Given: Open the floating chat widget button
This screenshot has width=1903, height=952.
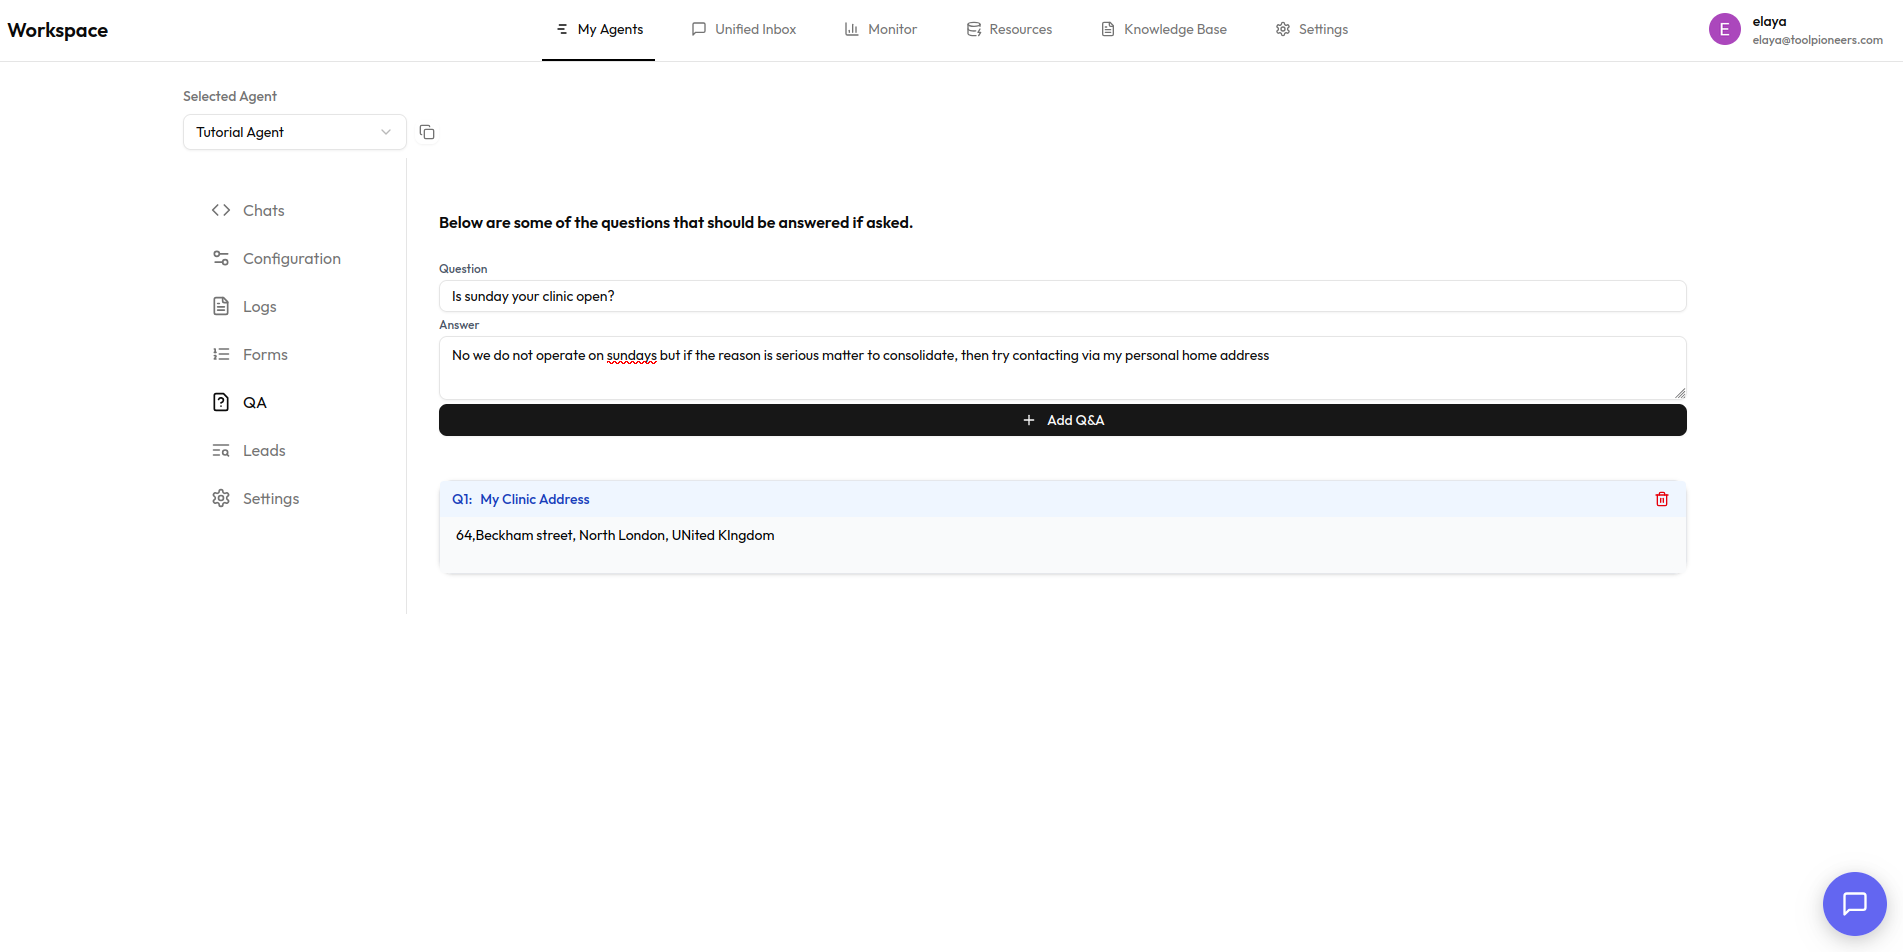Looking at the screenshot, I should click(x=1854, y=903).
